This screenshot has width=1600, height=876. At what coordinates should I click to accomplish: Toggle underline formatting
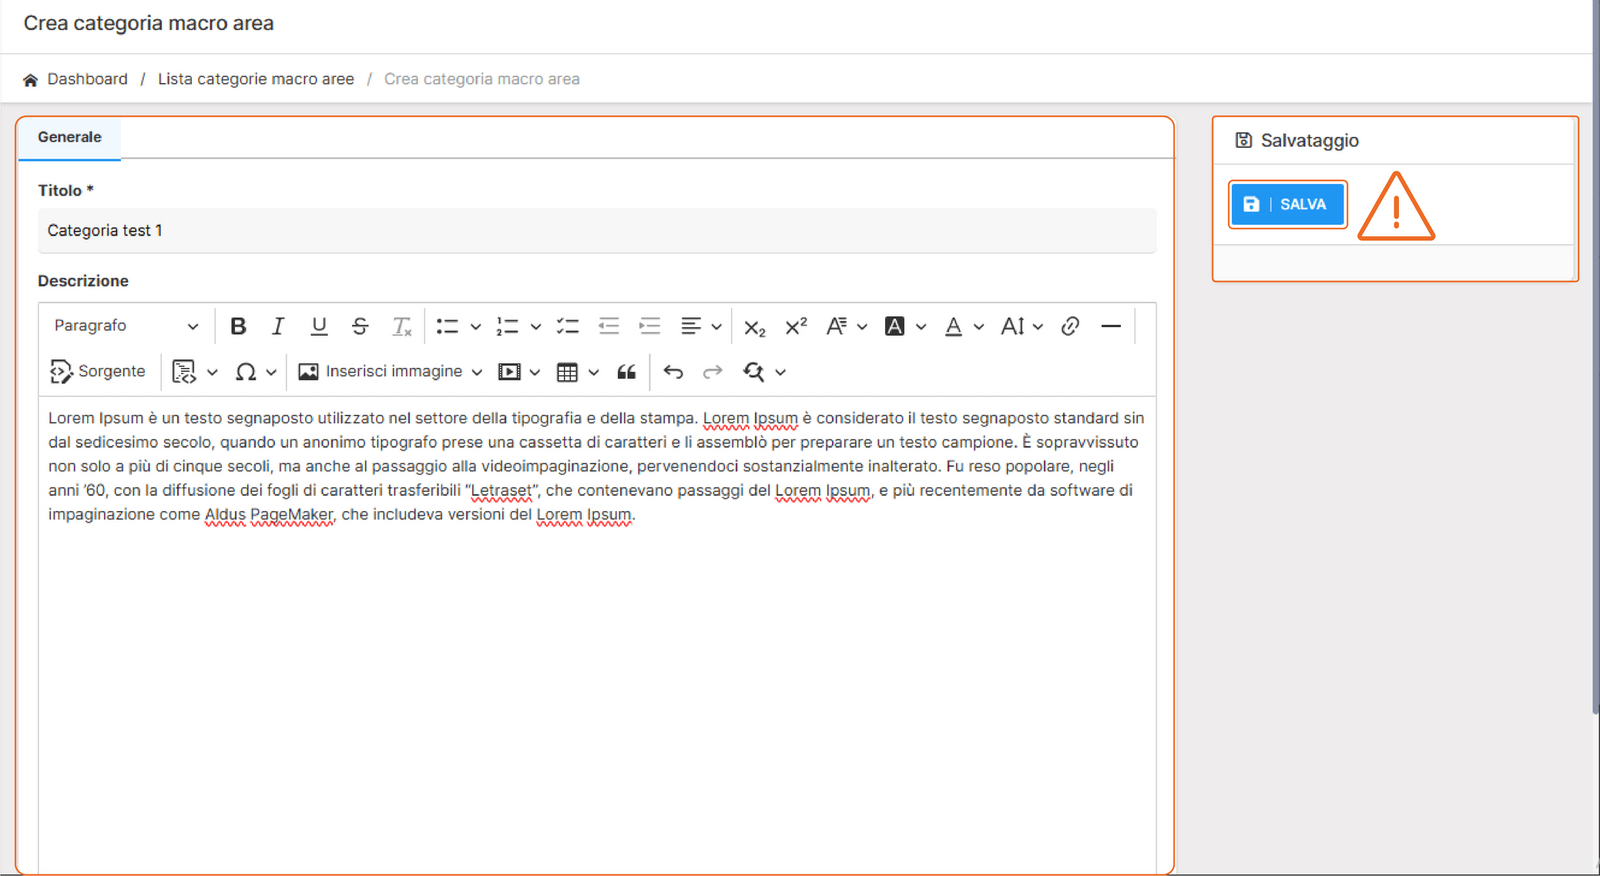tap(319, 326)
